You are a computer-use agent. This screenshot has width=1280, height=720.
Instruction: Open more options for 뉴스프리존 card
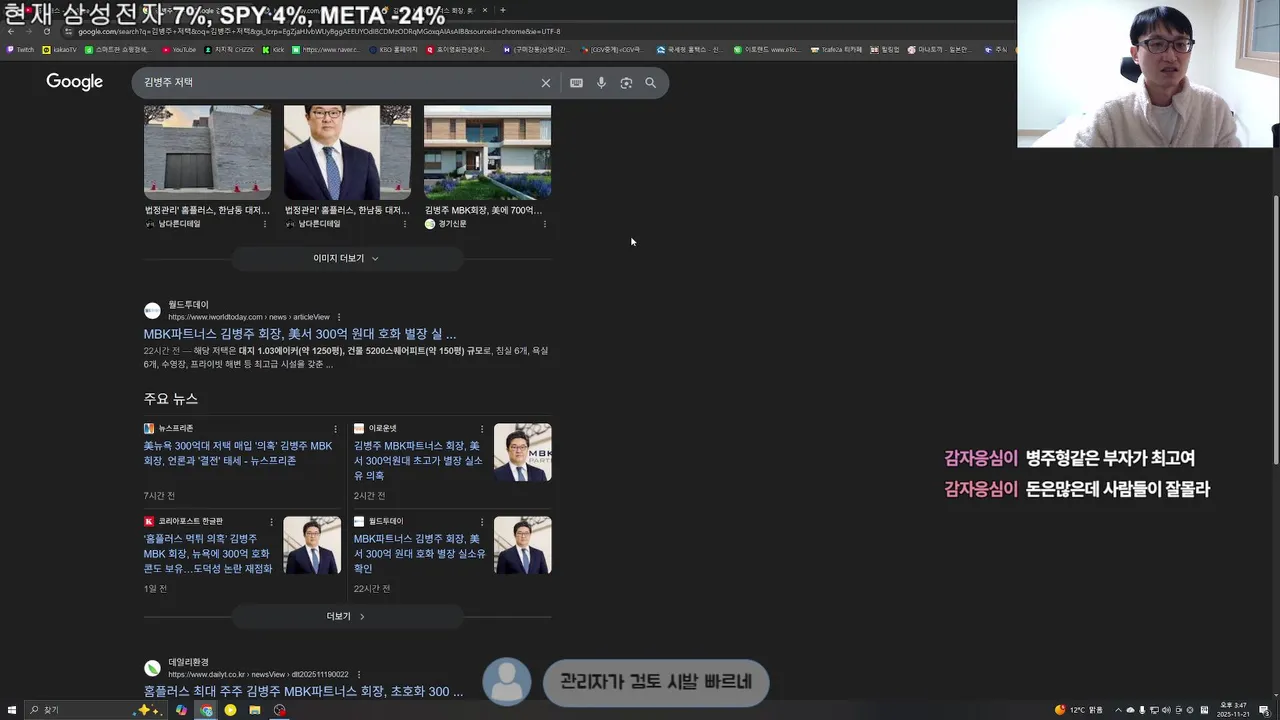click(x=336, y=429)
